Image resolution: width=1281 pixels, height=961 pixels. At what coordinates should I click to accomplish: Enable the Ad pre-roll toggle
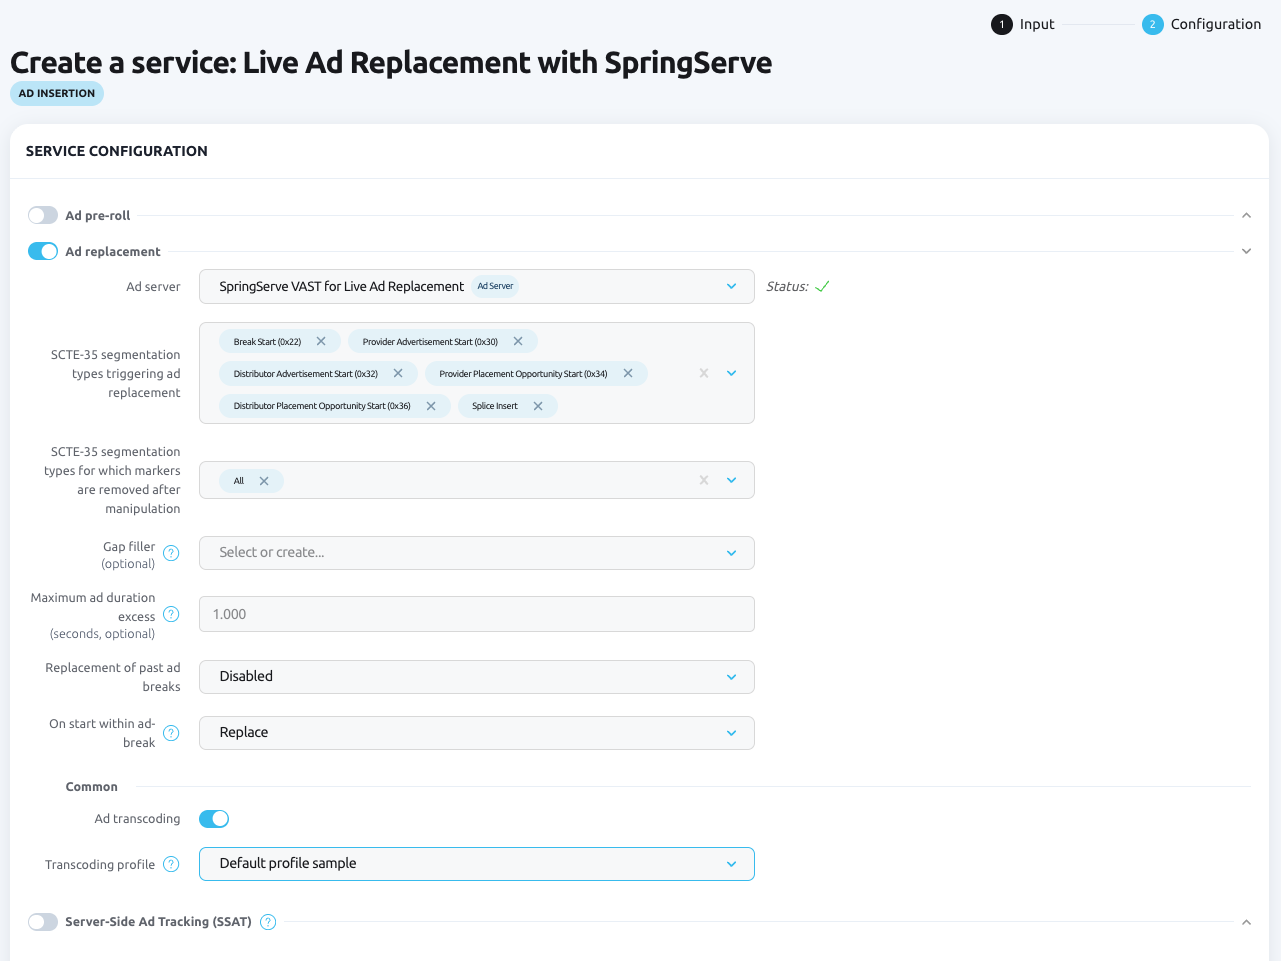(x=43, y=216)
